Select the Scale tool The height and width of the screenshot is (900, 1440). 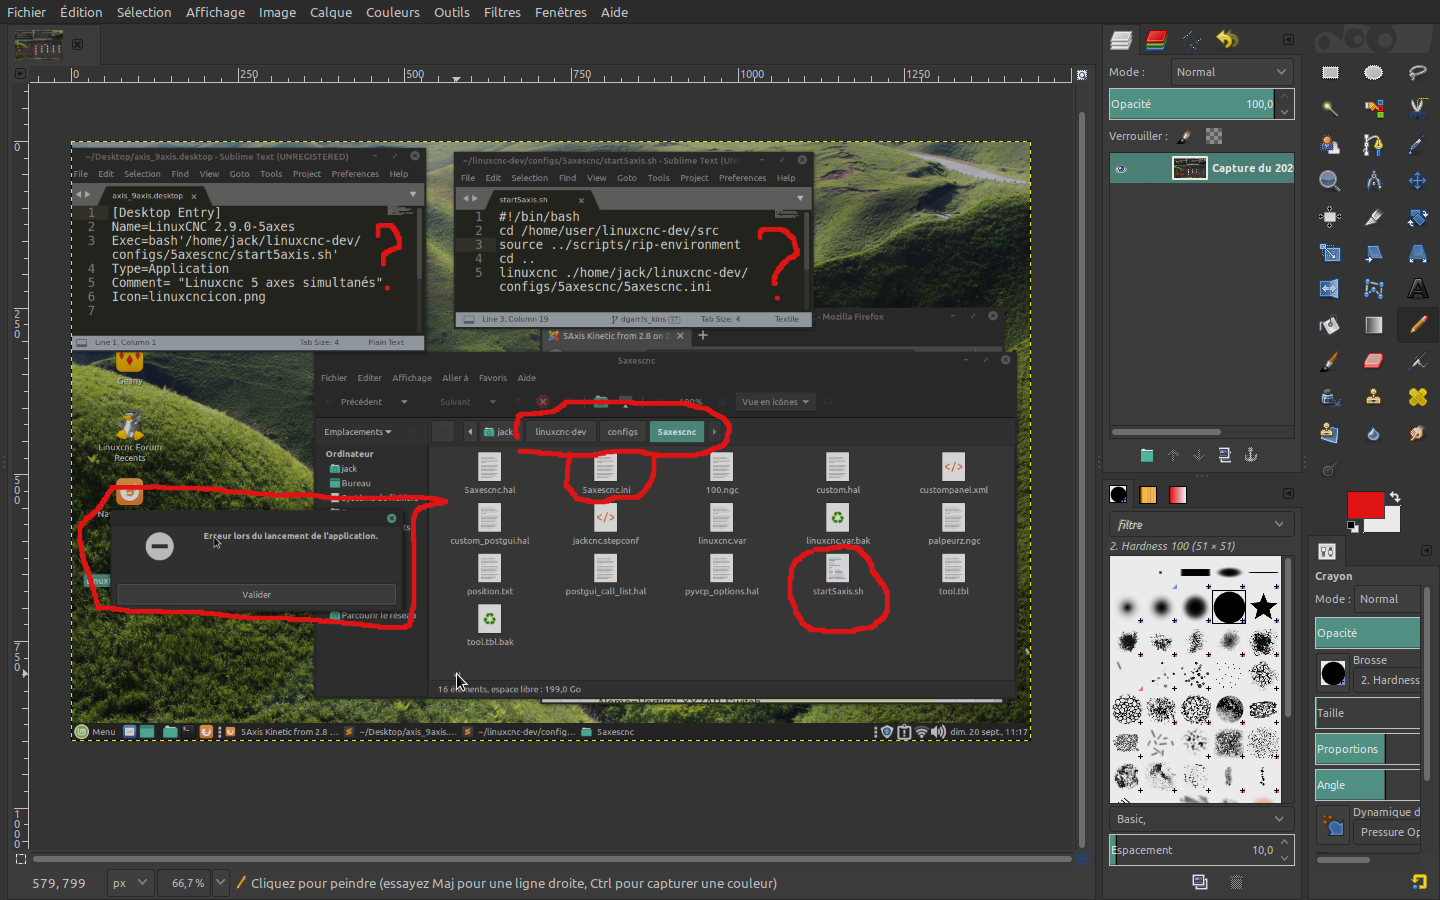click(1330, 253)
